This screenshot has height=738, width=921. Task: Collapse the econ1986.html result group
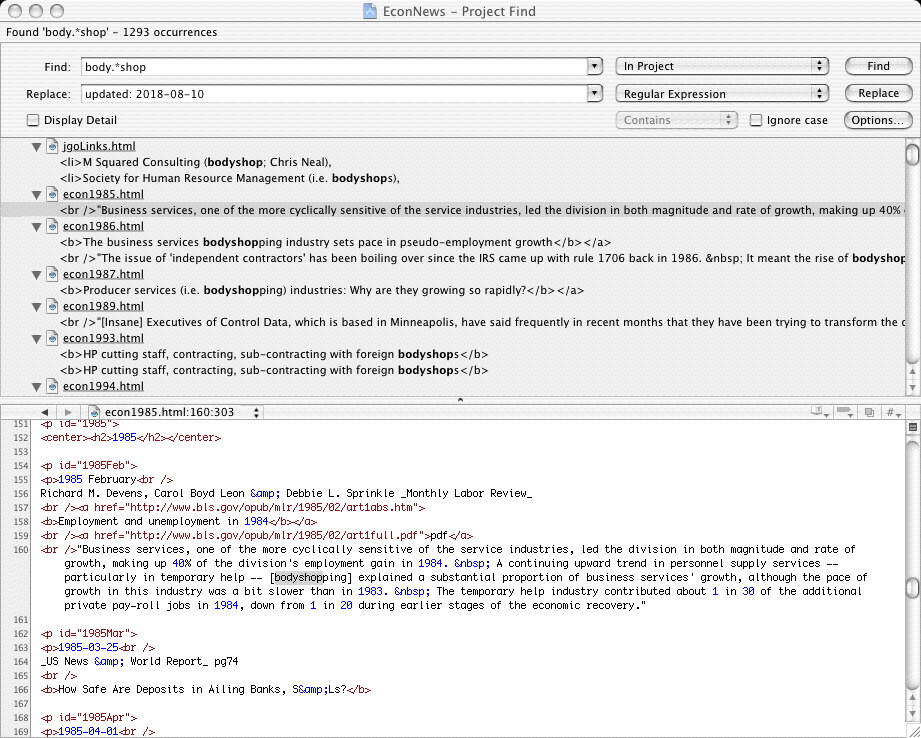[x=36, y=227]
